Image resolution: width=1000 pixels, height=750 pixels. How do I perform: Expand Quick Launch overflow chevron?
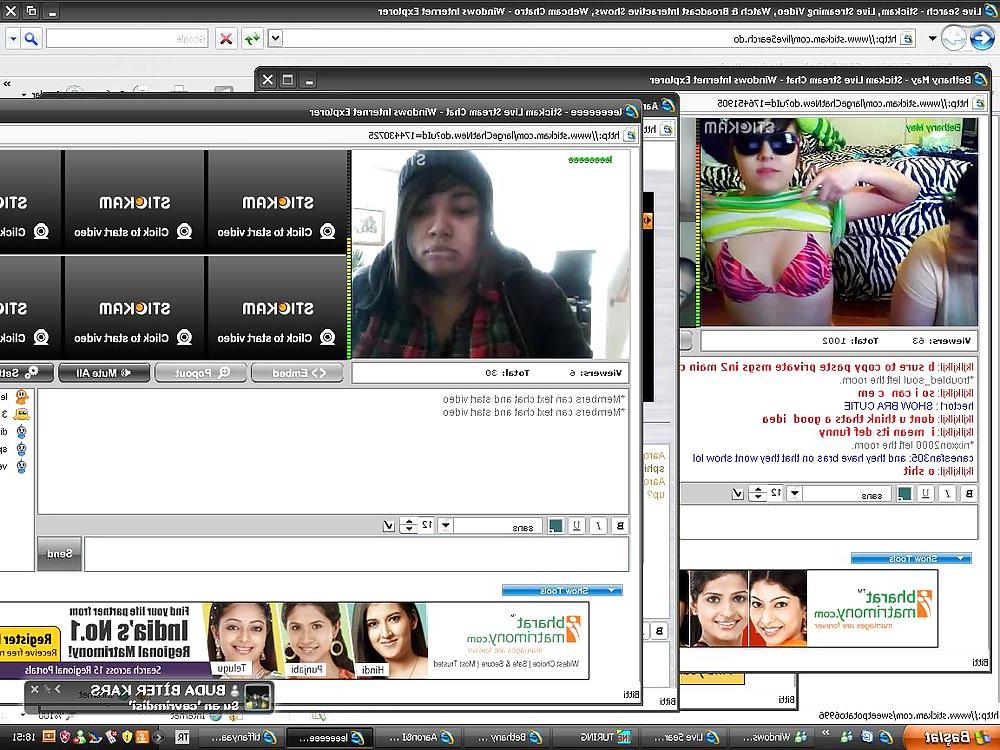[x=827, y=733]
